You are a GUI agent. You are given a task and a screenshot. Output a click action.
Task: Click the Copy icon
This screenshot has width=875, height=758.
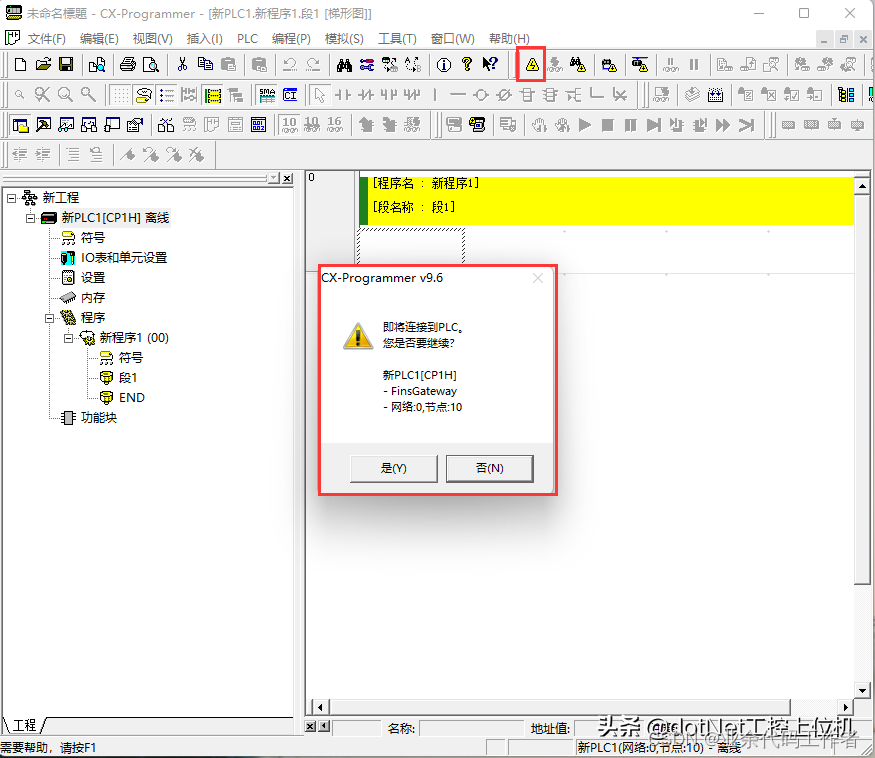205,65
